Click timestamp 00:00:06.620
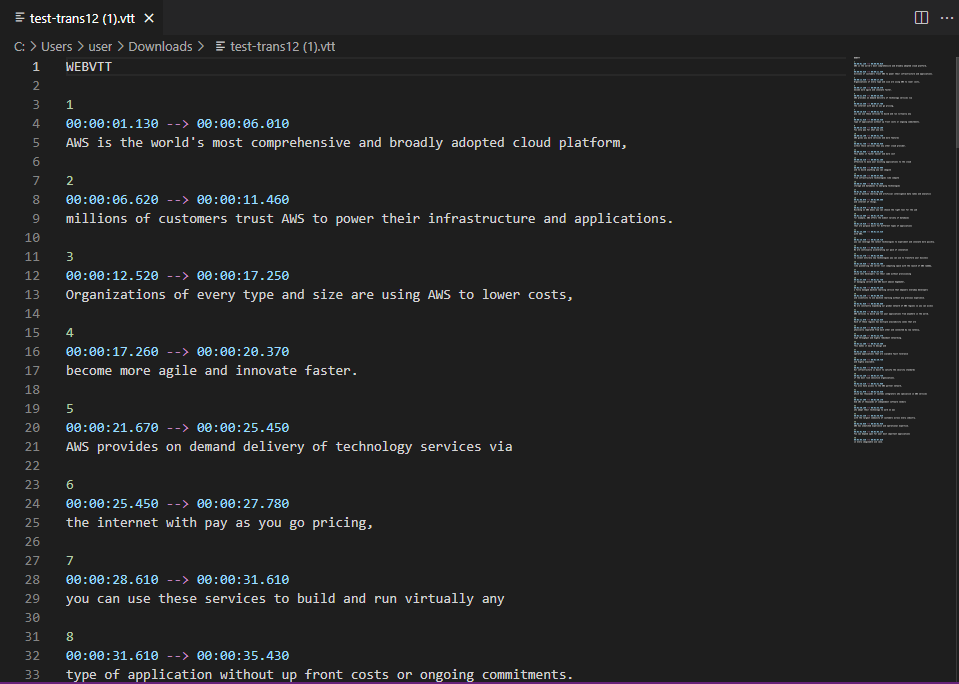This screenshot has height=684, width=959. tap(112, 199)
